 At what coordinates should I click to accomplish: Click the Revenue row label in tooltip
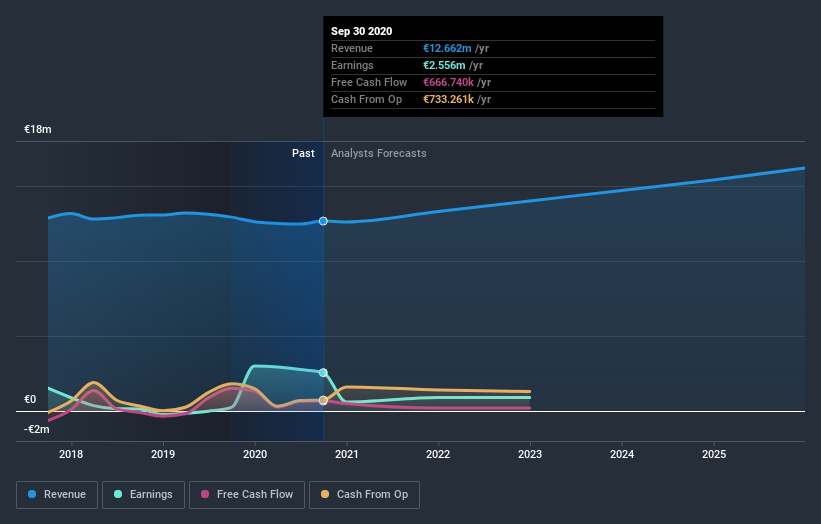(352, 48)
